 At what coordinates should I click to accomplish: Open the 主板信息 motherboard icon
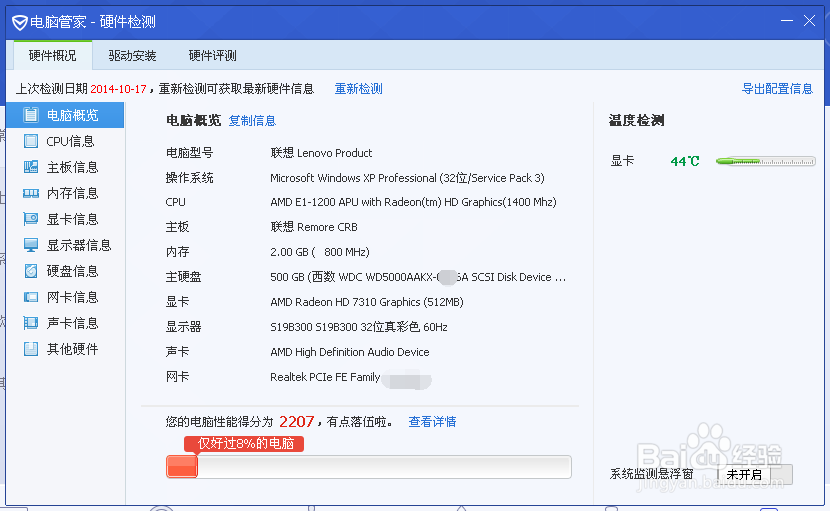point(31,167)
